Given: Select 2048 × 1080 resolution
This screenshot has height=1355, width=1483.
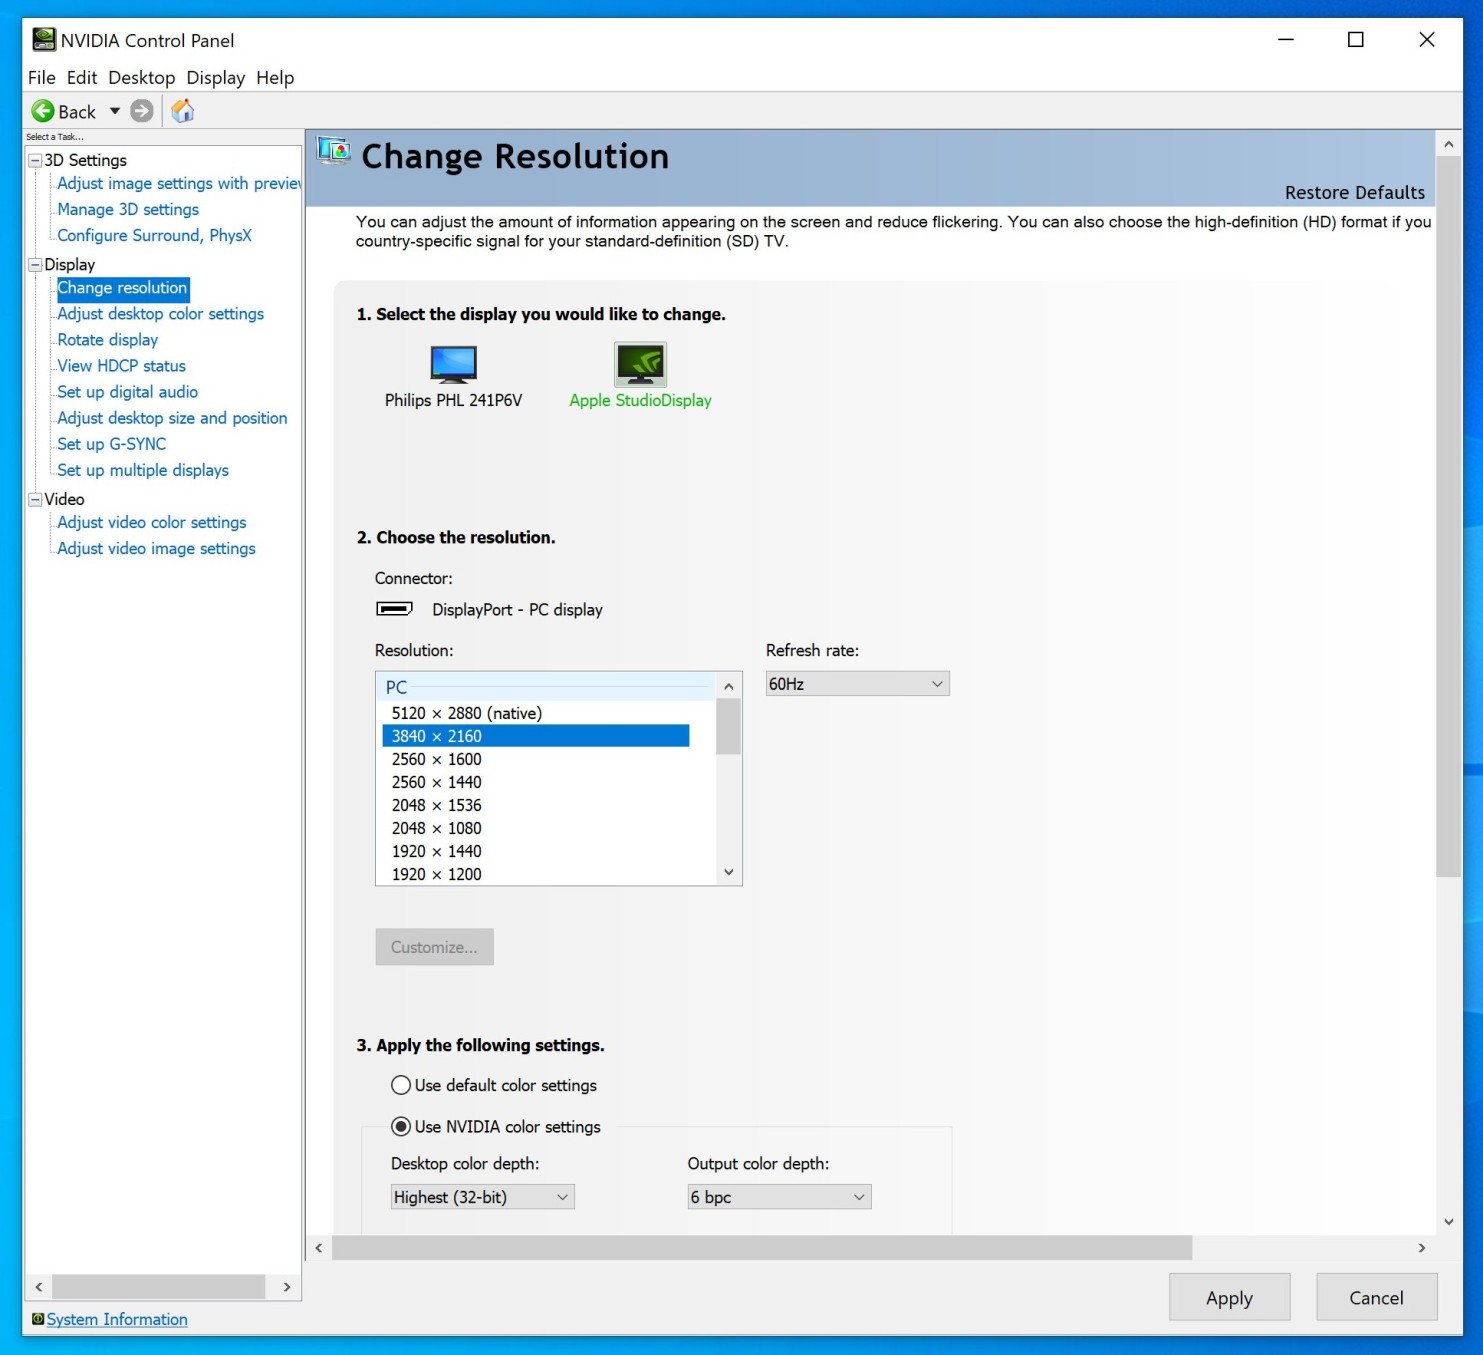Looking at the screenshot, I should click(536, 828).
